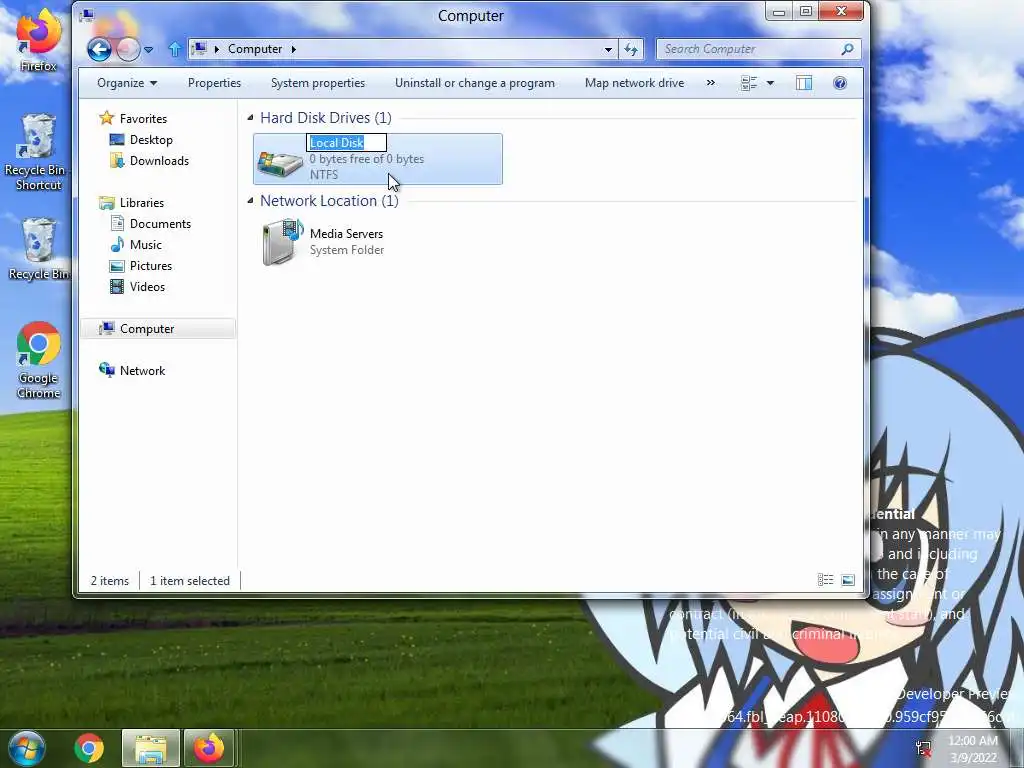Click the taskbar clock
This screenshot has width=1024, height=768.
(973, 749)
